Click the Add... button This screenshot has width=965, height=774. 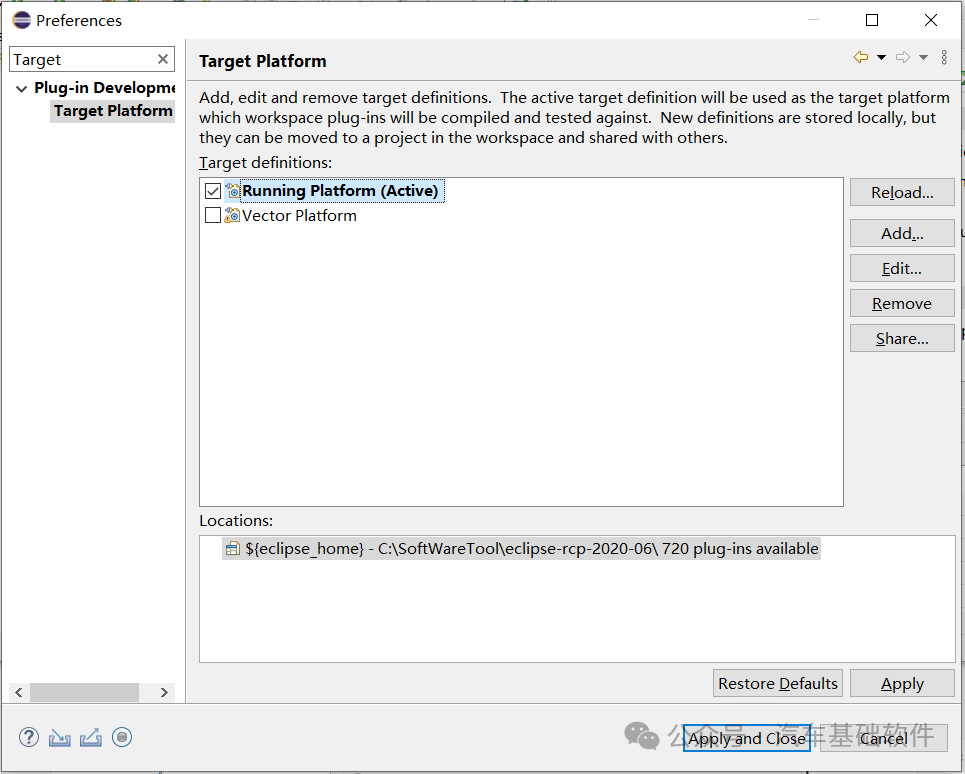[902, 233]
